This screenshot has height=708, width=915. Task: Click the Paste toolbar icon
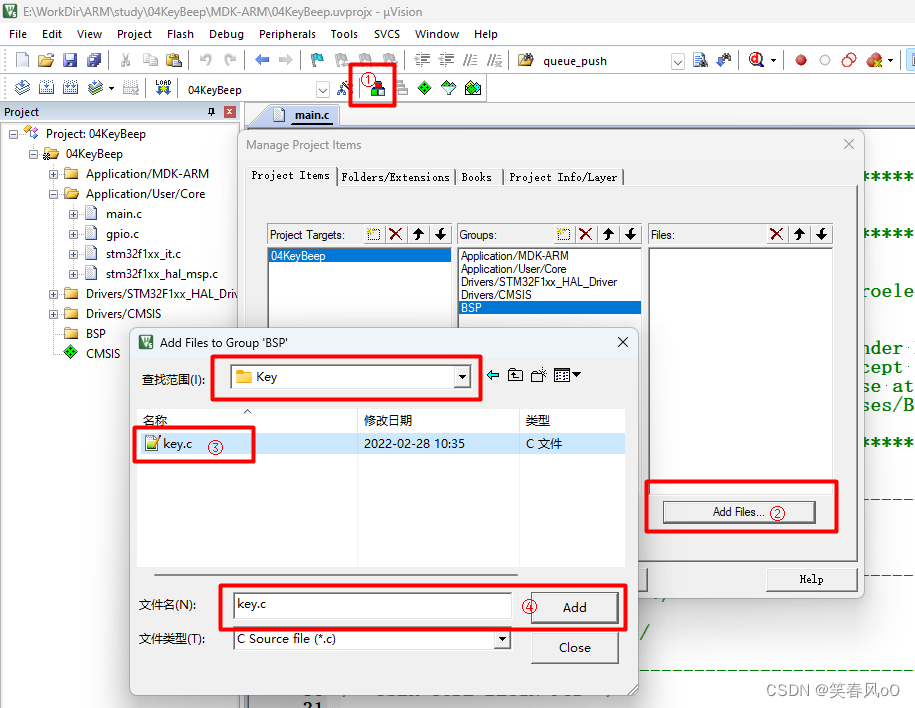(173, 60)
